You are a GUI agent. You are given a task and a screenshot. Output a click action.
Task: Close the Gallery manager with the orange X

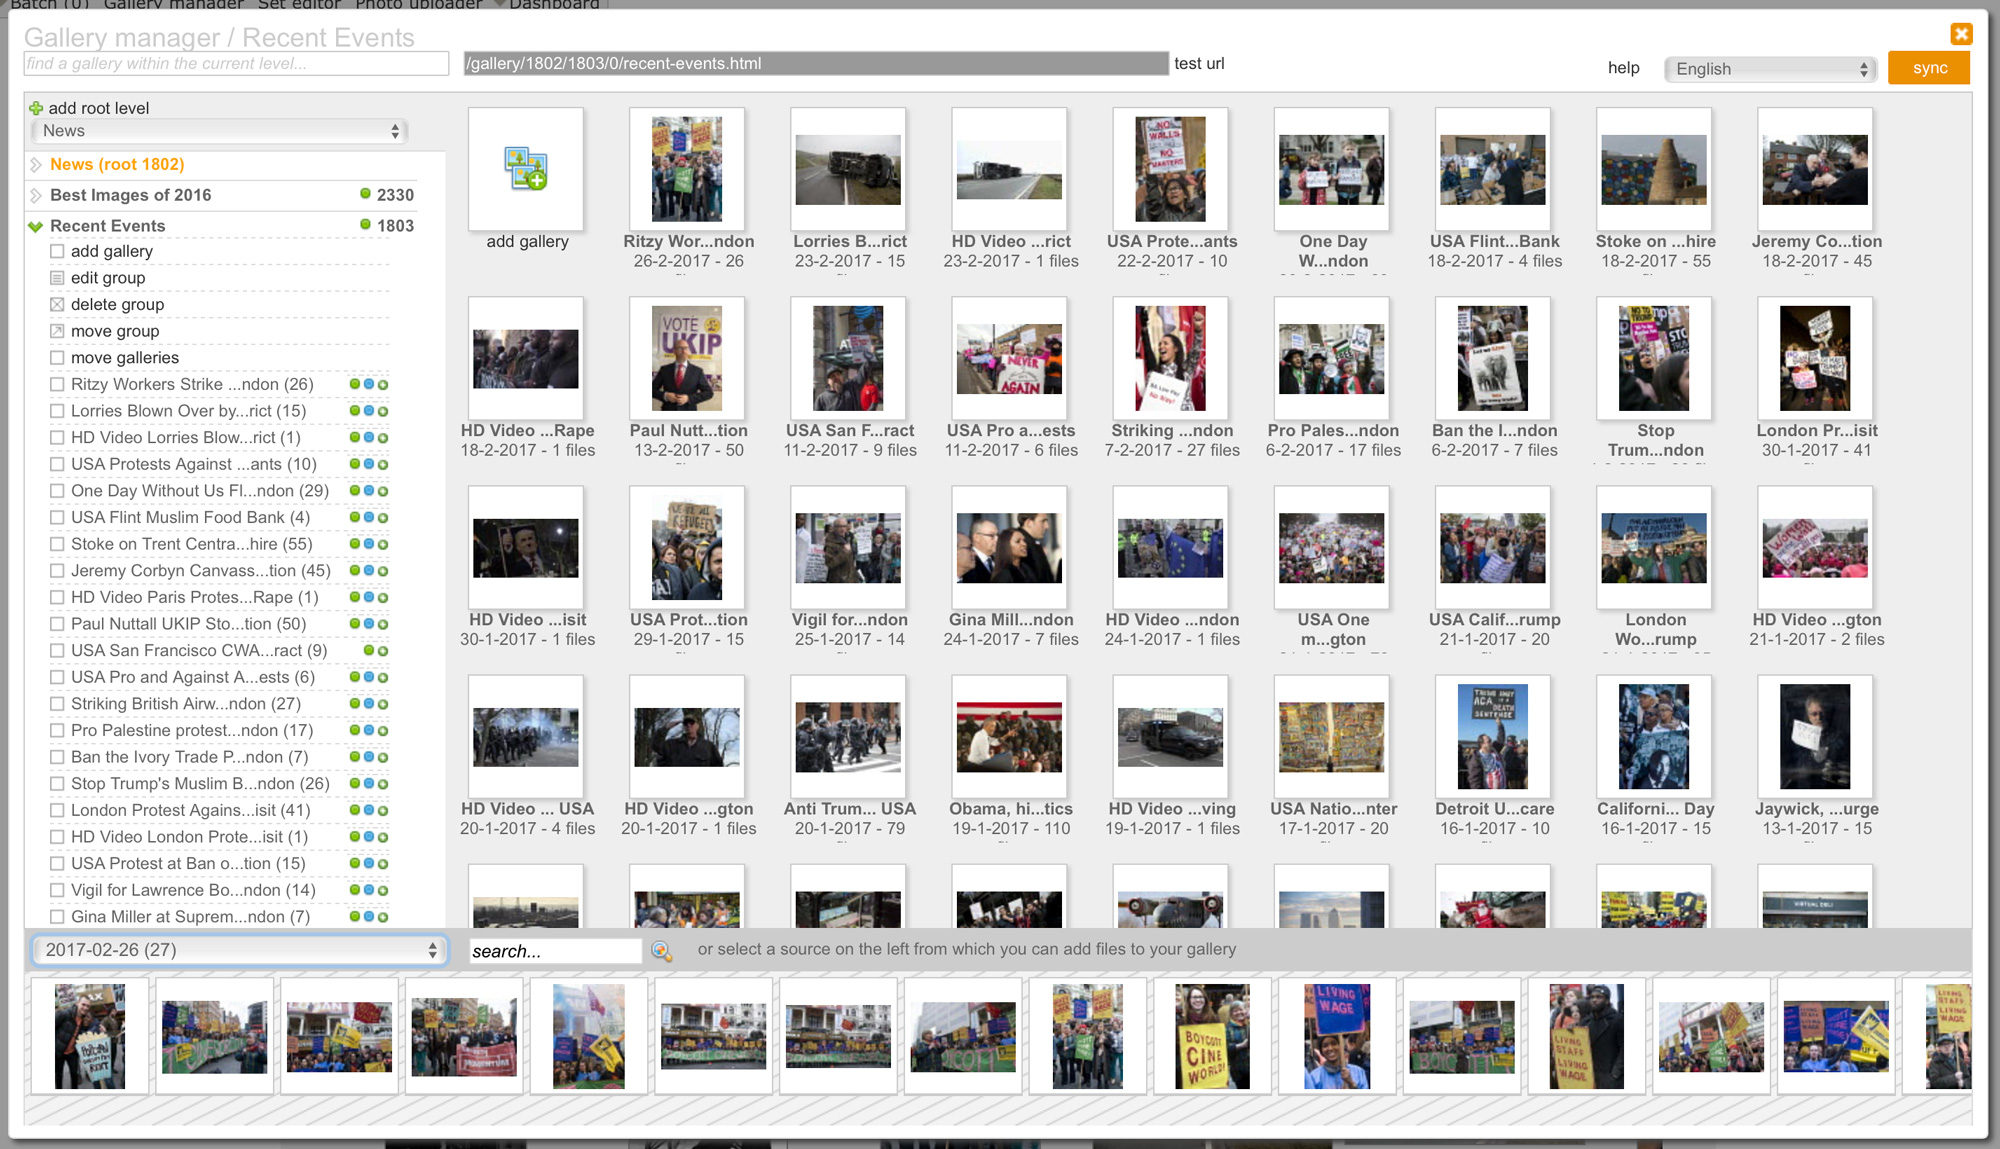(1961, 34)
